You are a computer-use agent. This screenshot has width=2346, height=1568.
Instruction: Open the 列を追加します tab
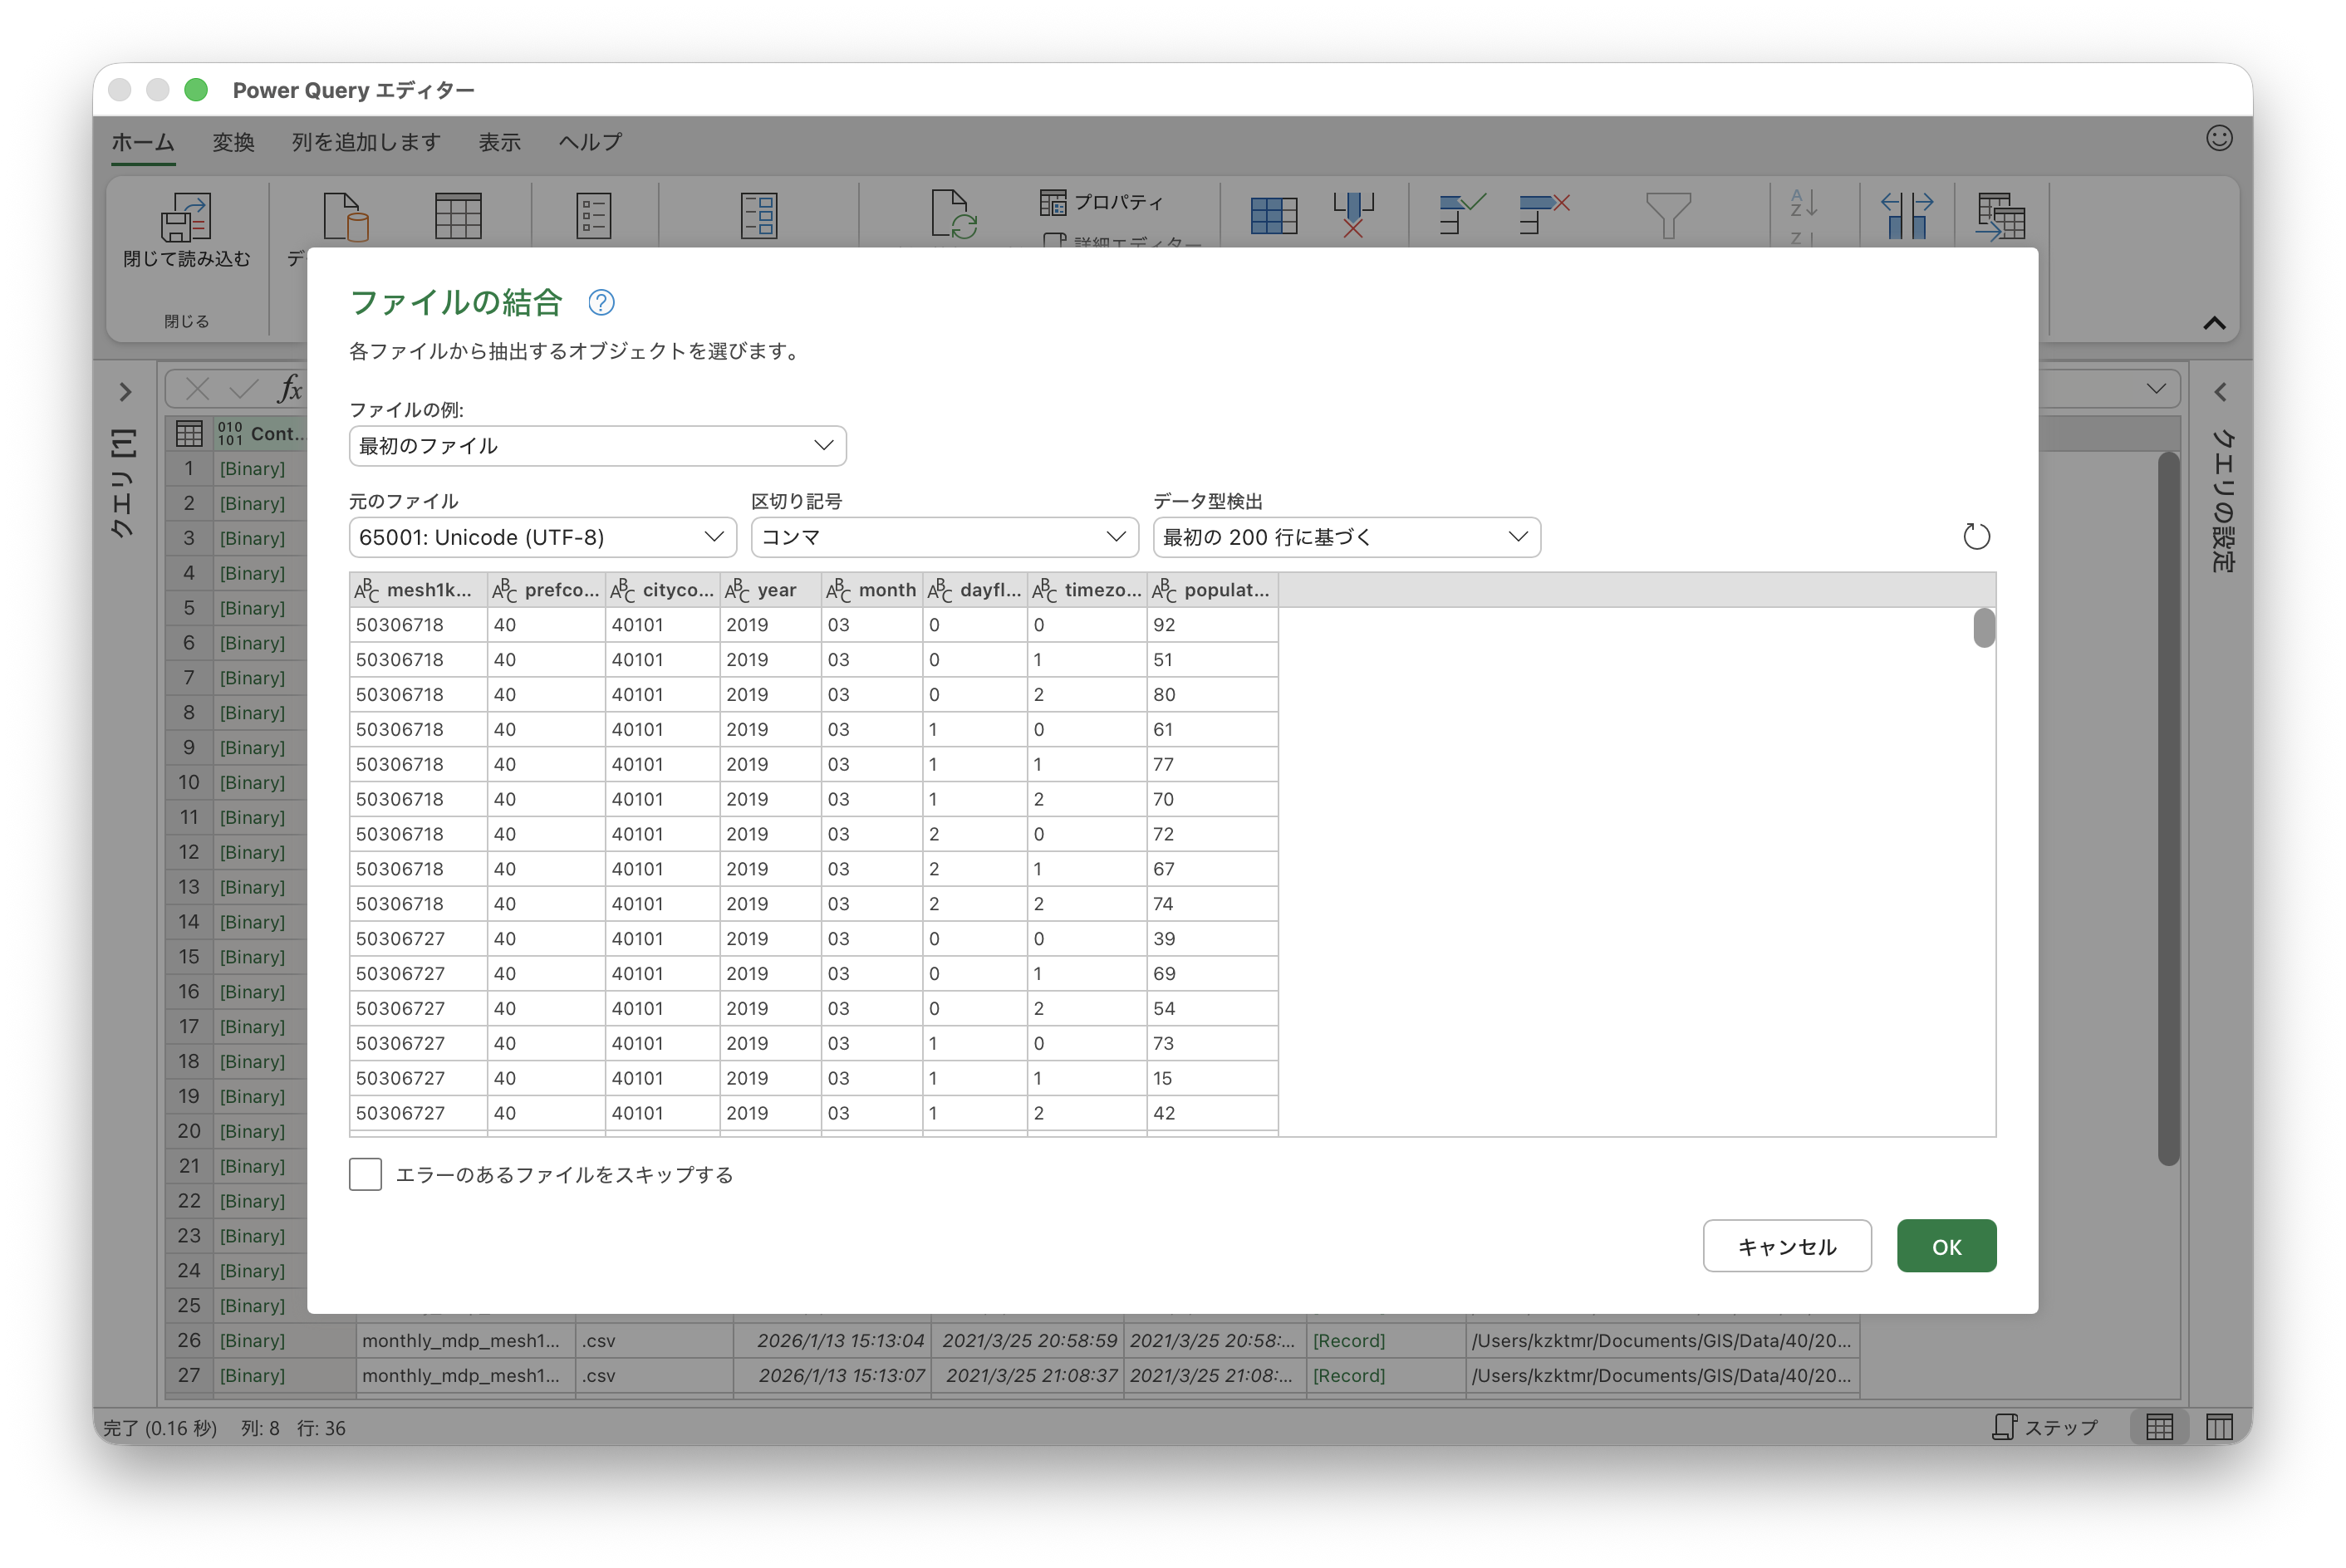coord(366,142)
